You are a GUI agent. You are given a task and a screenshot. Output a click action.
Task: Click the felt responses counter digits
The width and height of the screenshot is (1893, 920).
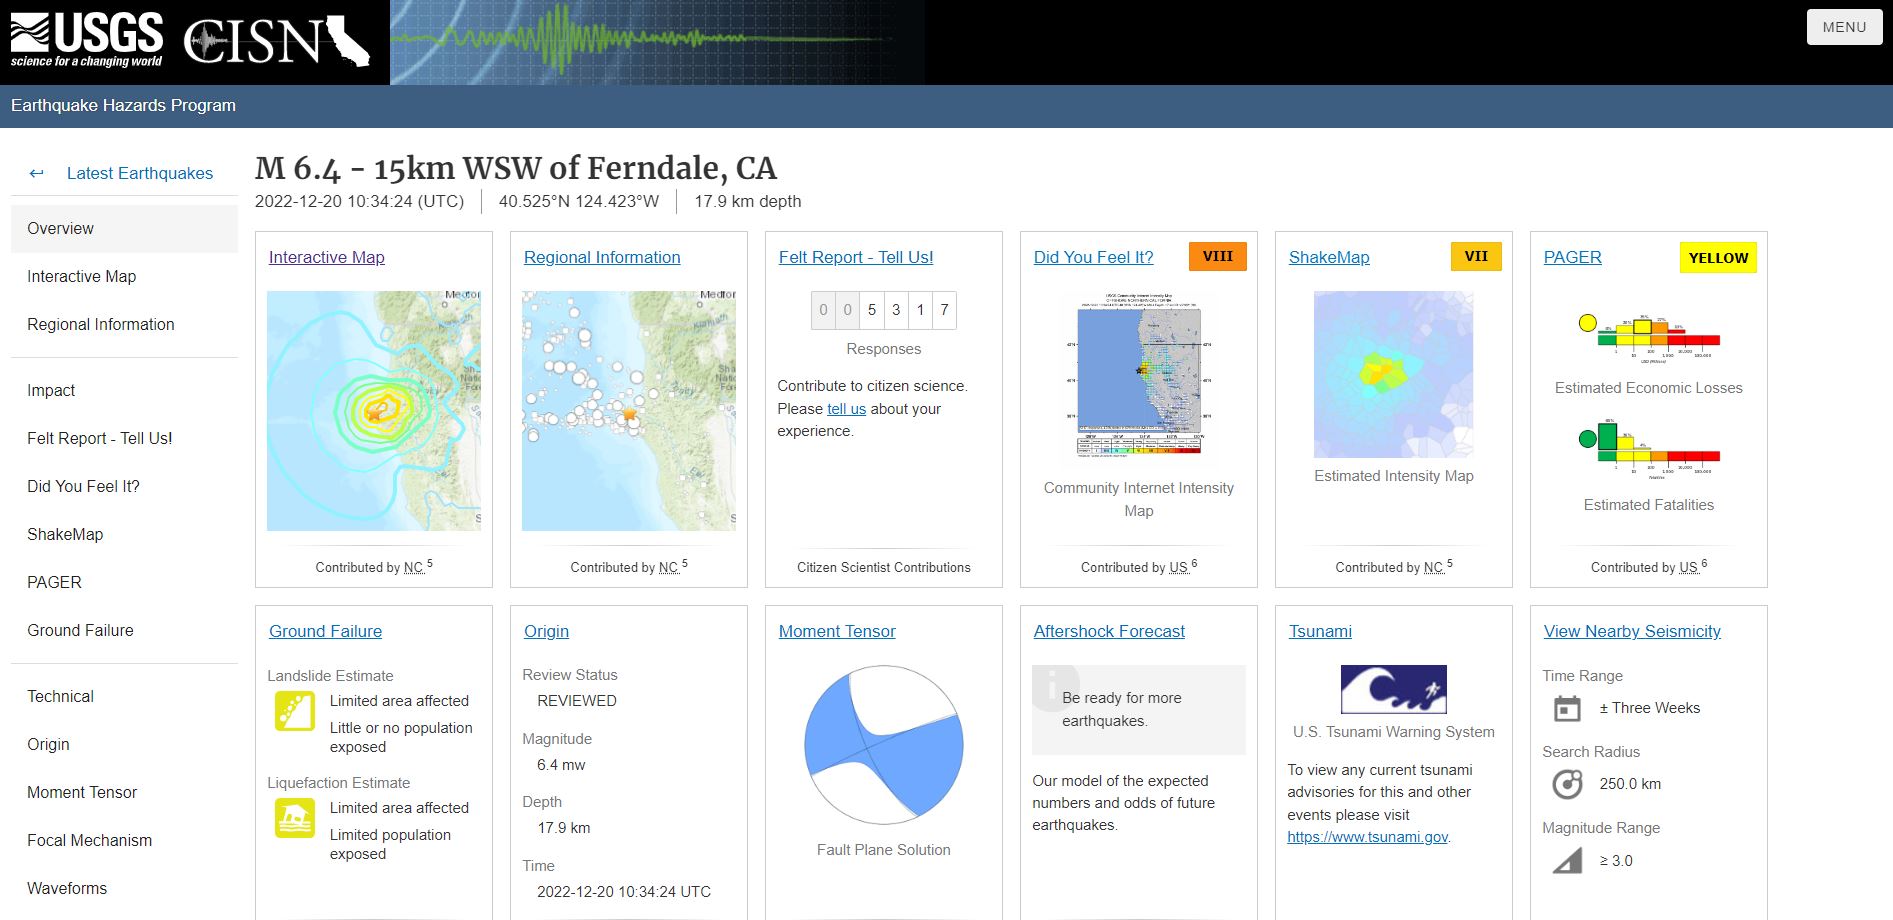point(884,310)
